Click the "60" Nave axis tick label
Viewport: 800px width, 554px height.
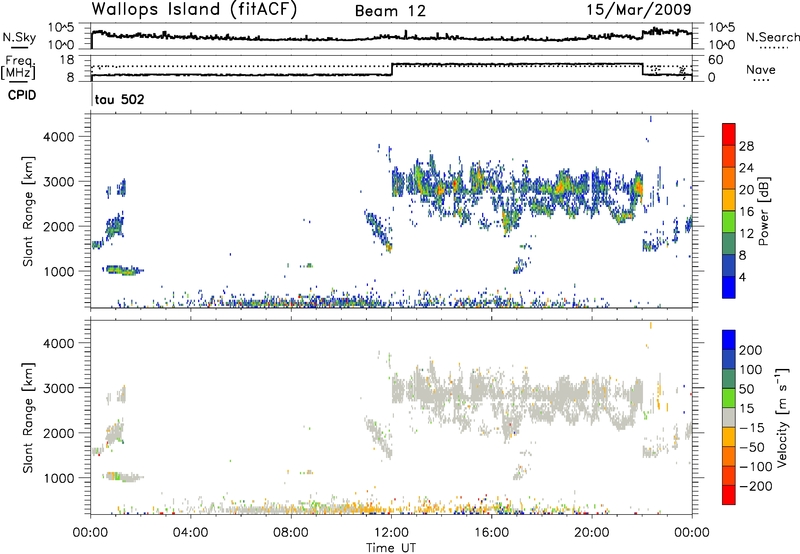(715, 60)
